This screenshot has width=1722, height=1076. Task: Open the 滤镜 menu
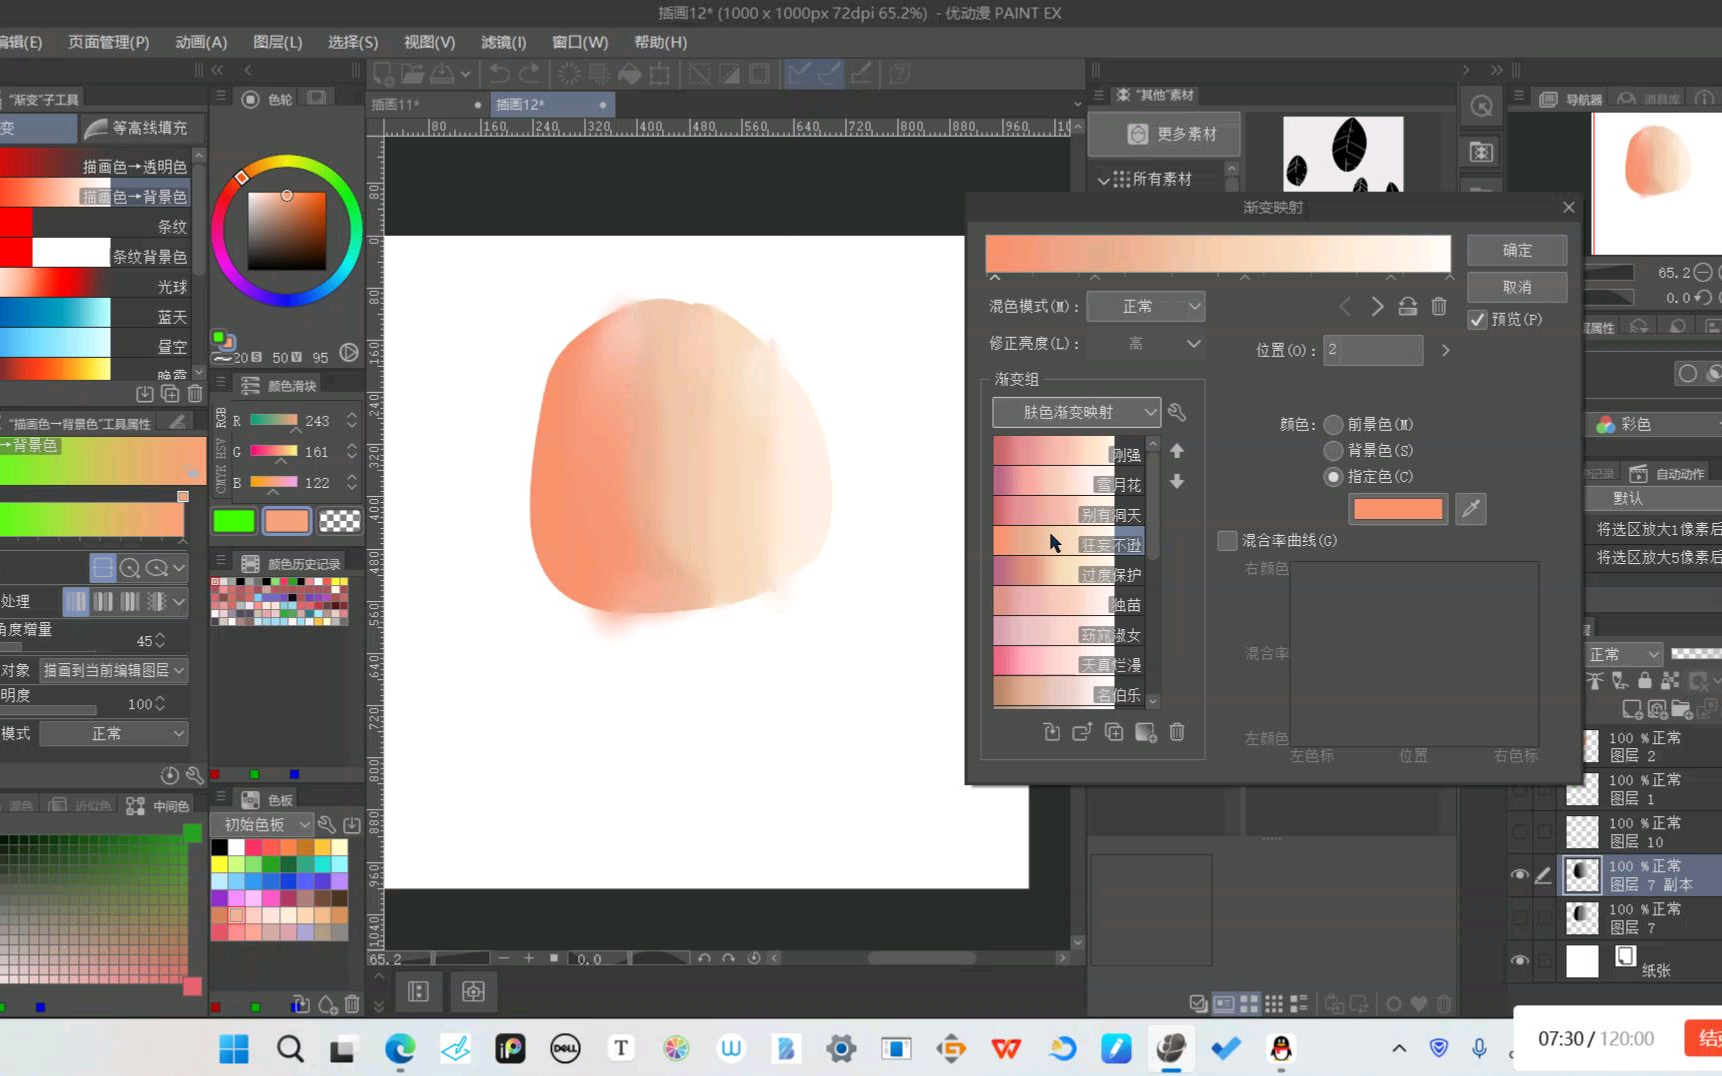click(503, 42)
